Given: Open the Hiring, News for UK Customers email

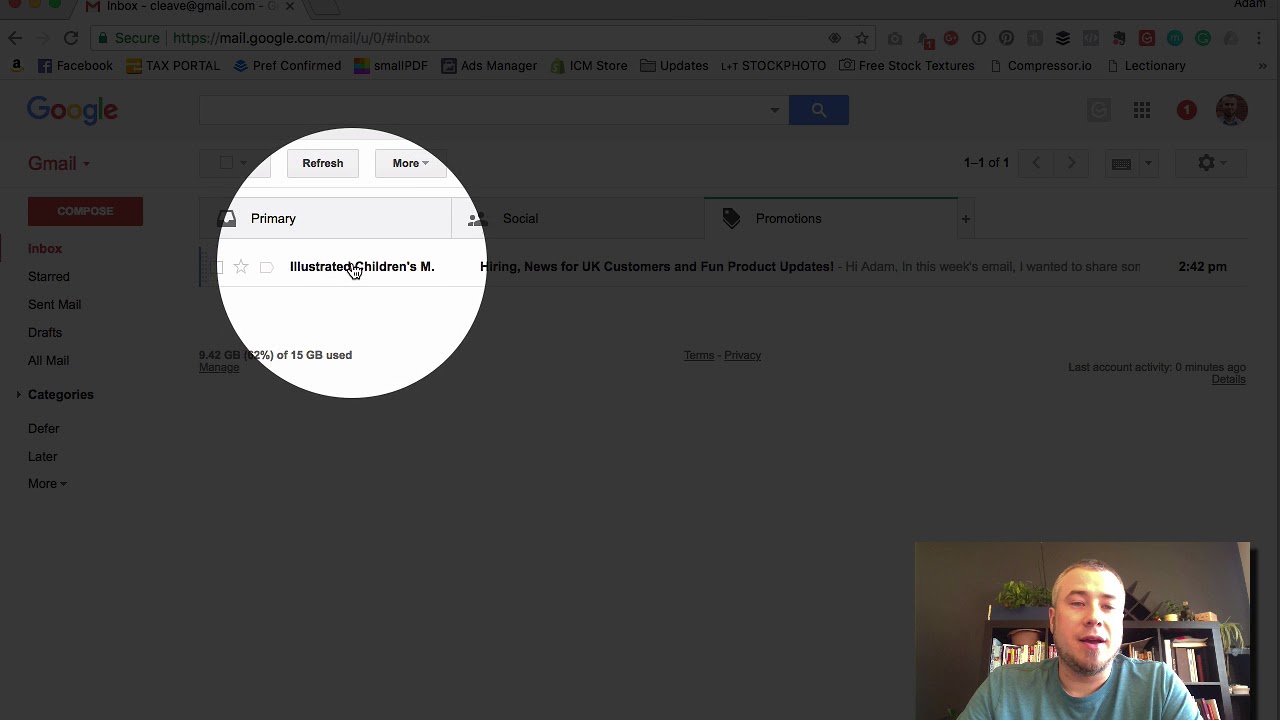Looking at the screenshot, I should coord(657,267).
